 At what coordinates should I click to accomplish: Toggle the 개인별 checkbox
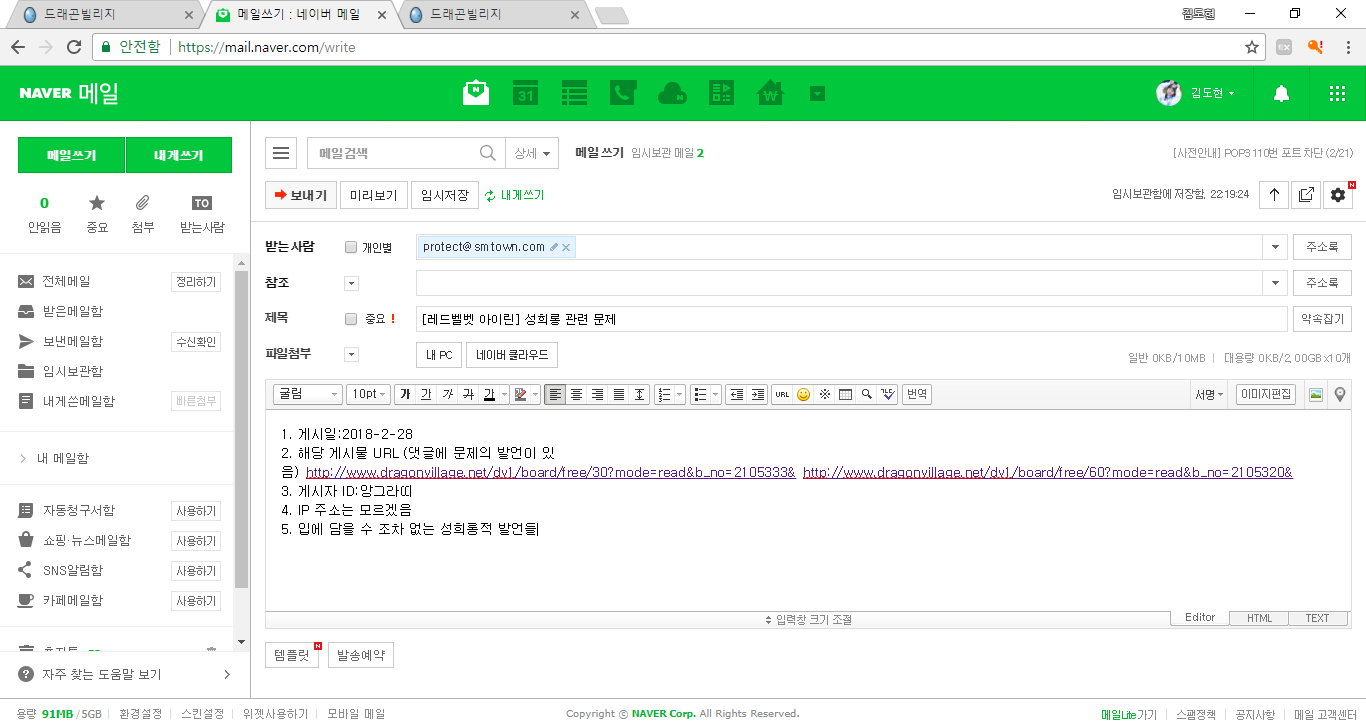(x=351, y=247)
